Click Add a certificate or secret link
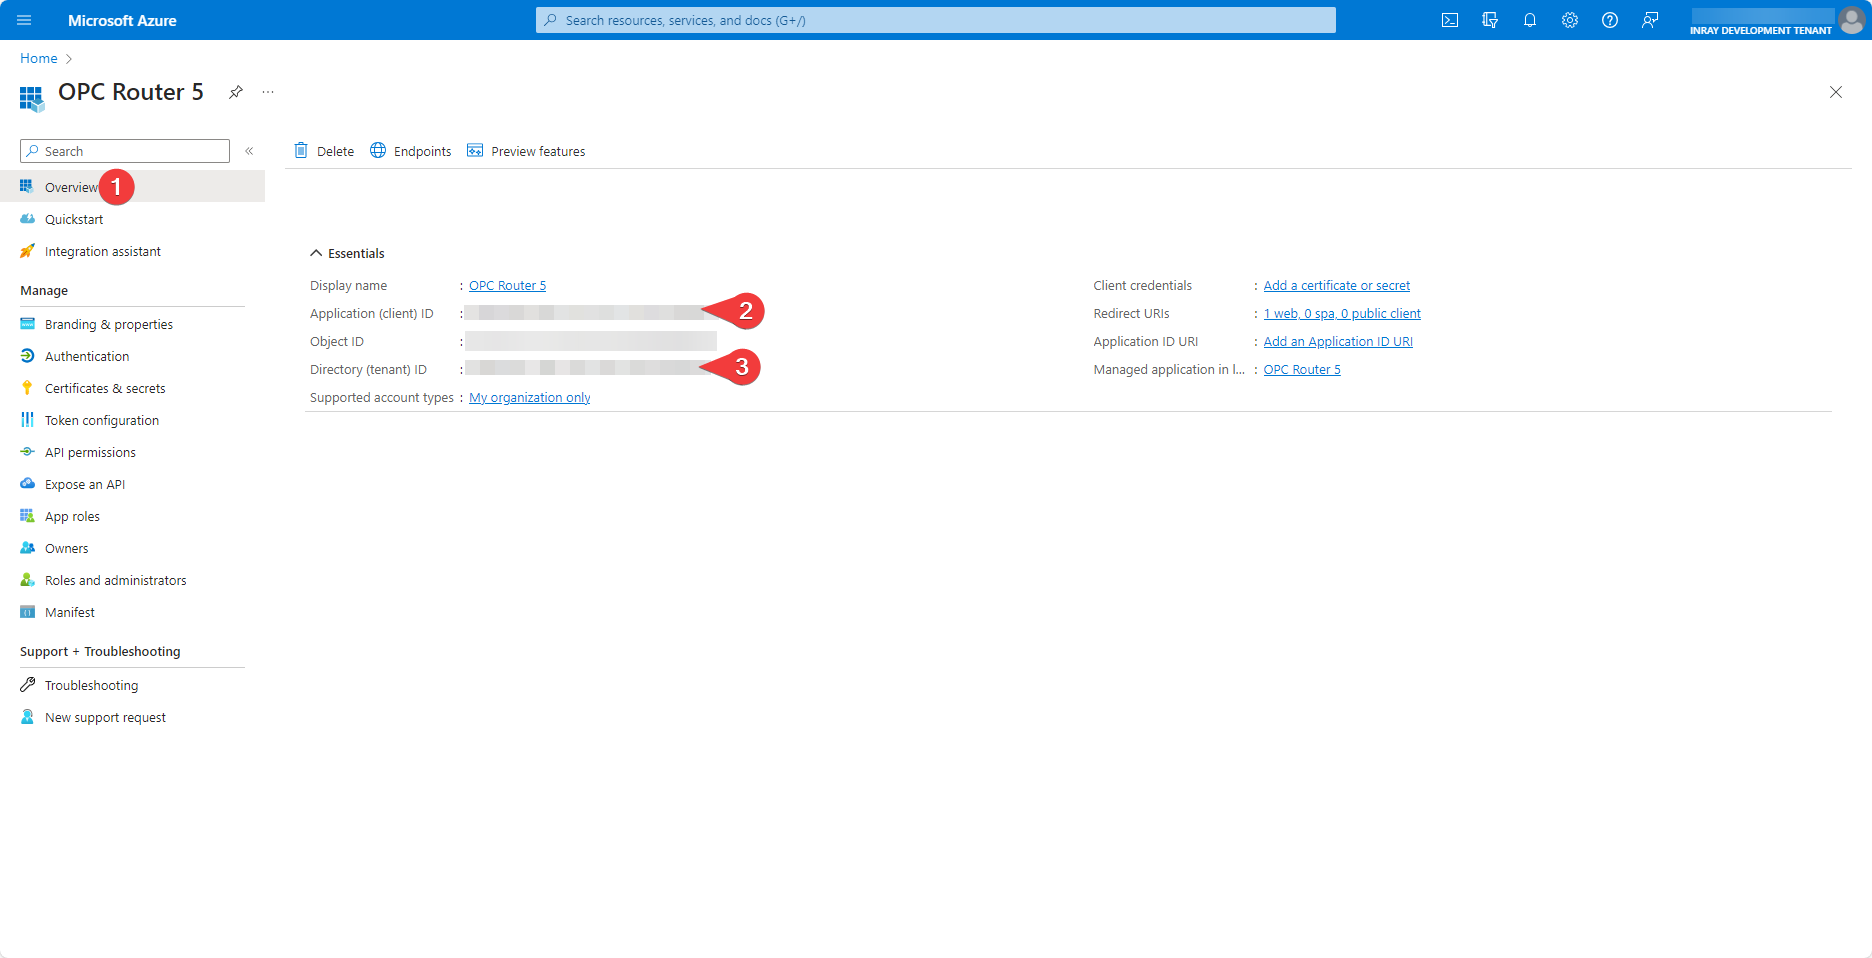Image resolution: width=1872 pixels, height=958 pixels. coord(1336,285)
